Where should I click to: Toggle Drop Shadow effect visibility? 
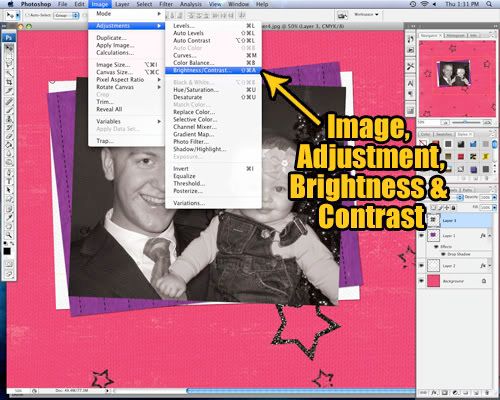coord(443,254)
